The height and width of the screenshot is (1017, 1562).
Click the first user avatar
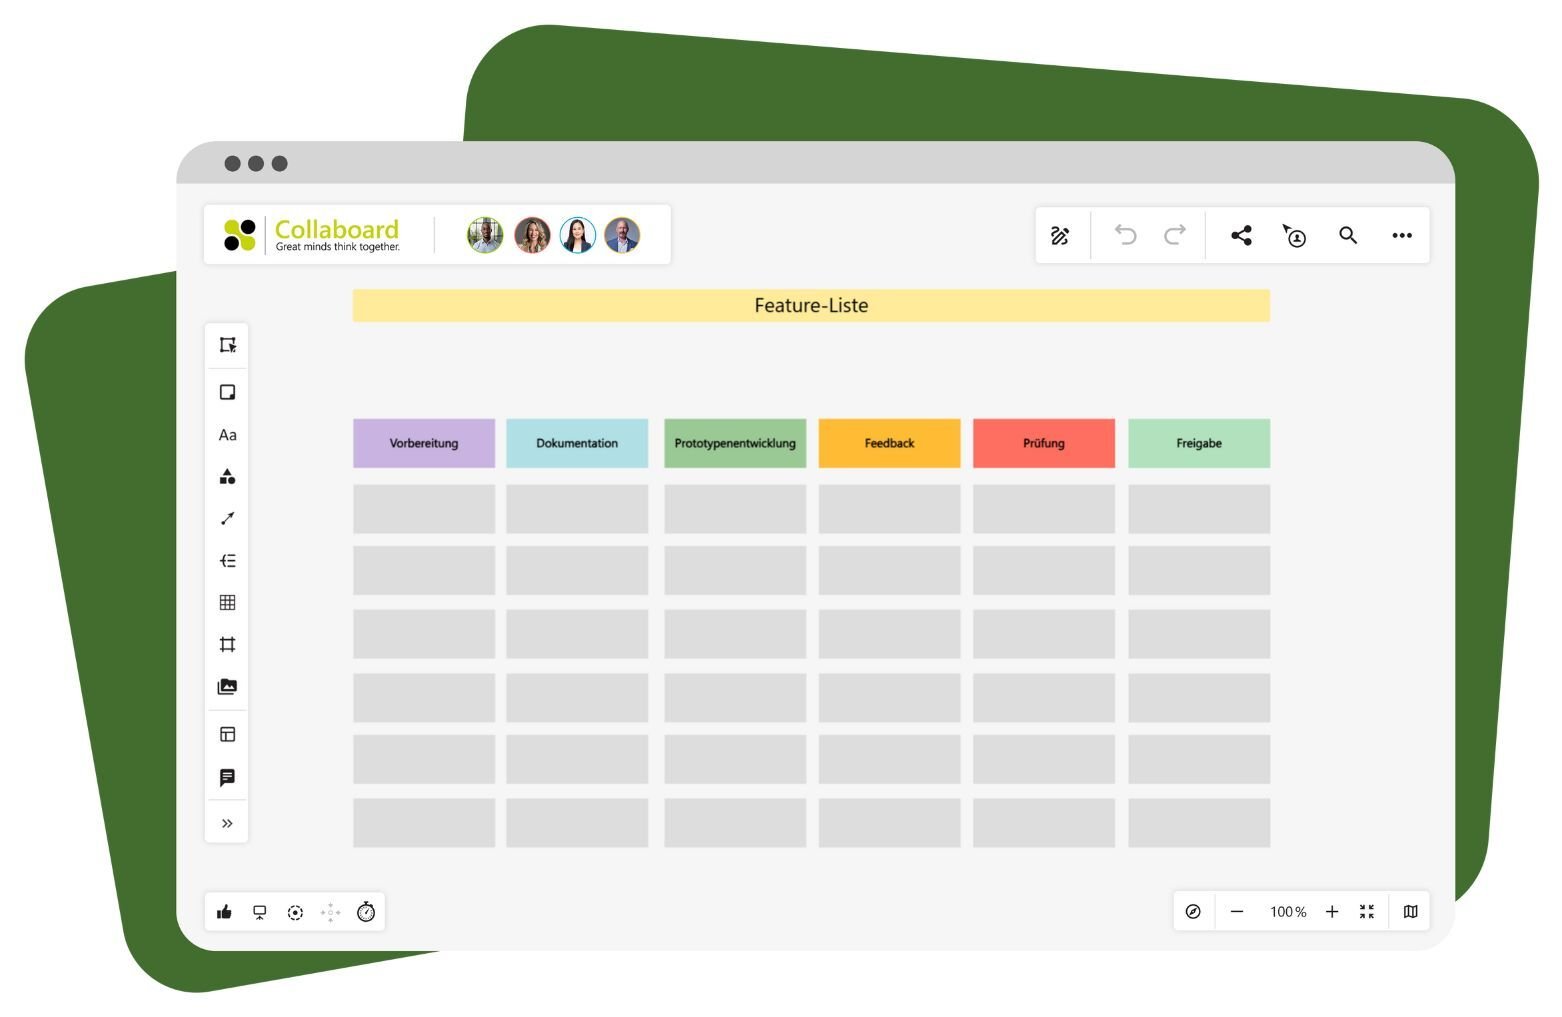(485, 236)
